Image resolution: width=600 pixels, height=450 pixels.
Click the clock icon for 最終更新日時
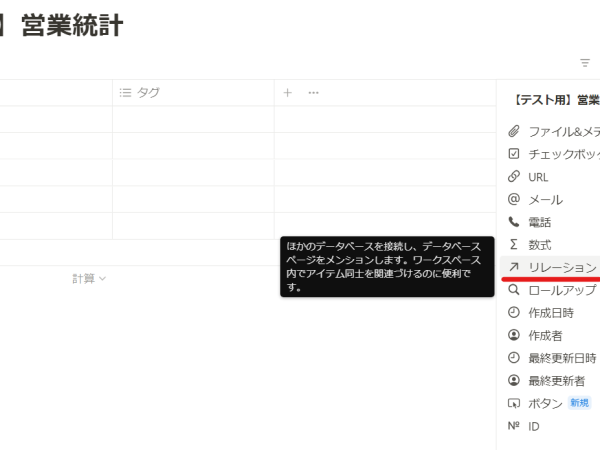pos(514,357)
